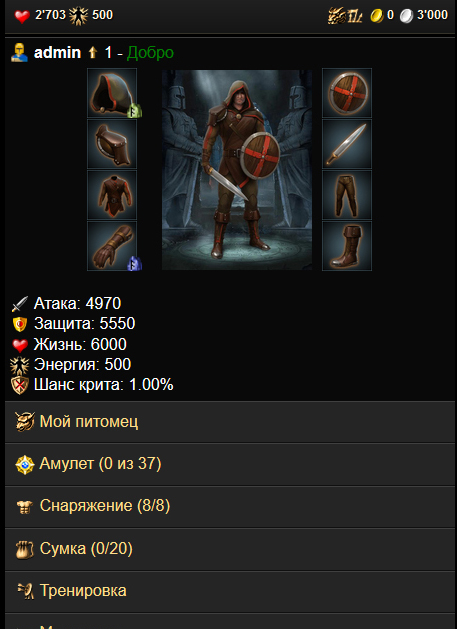This screenshot has height=629, width=457.
Task: Select the sword weapon slot
Action: pyautogui.click(x=347, y=144)
